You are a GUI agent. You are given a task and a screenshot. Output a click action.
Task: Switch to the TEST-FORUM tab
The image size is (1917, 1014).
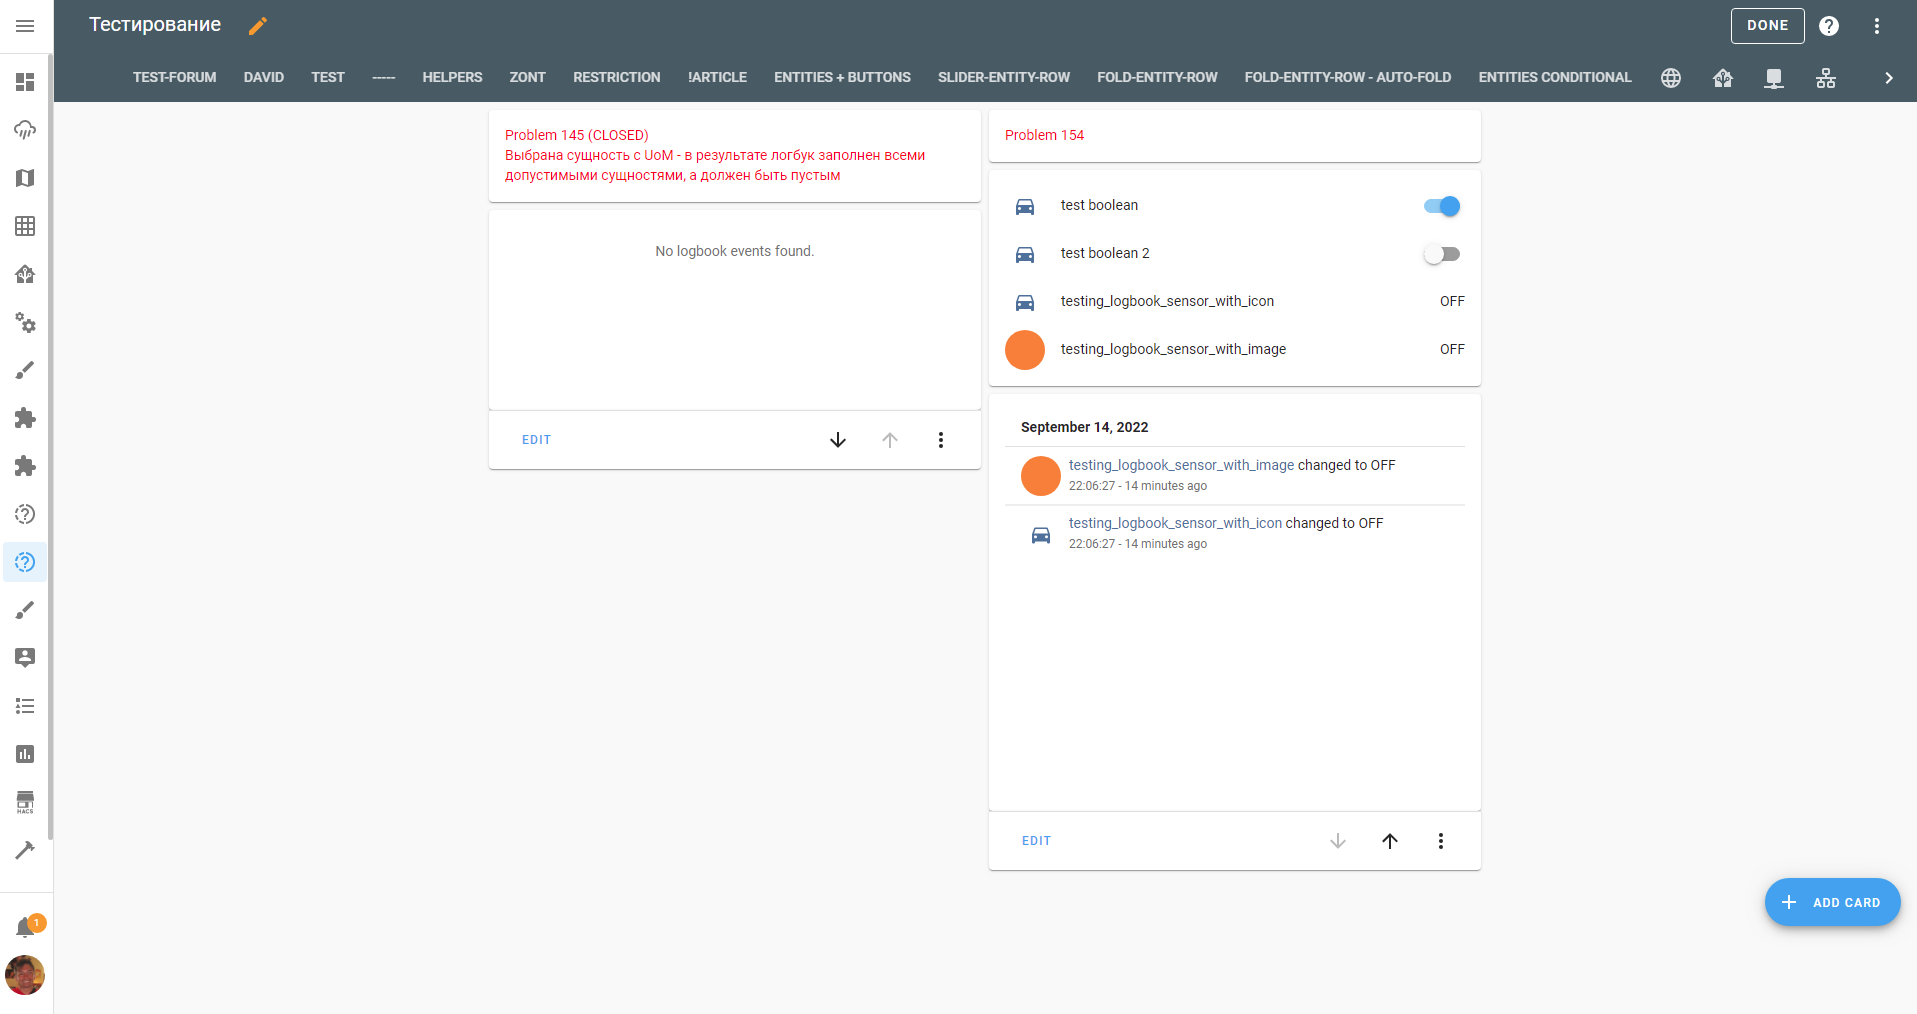point(174,78)
